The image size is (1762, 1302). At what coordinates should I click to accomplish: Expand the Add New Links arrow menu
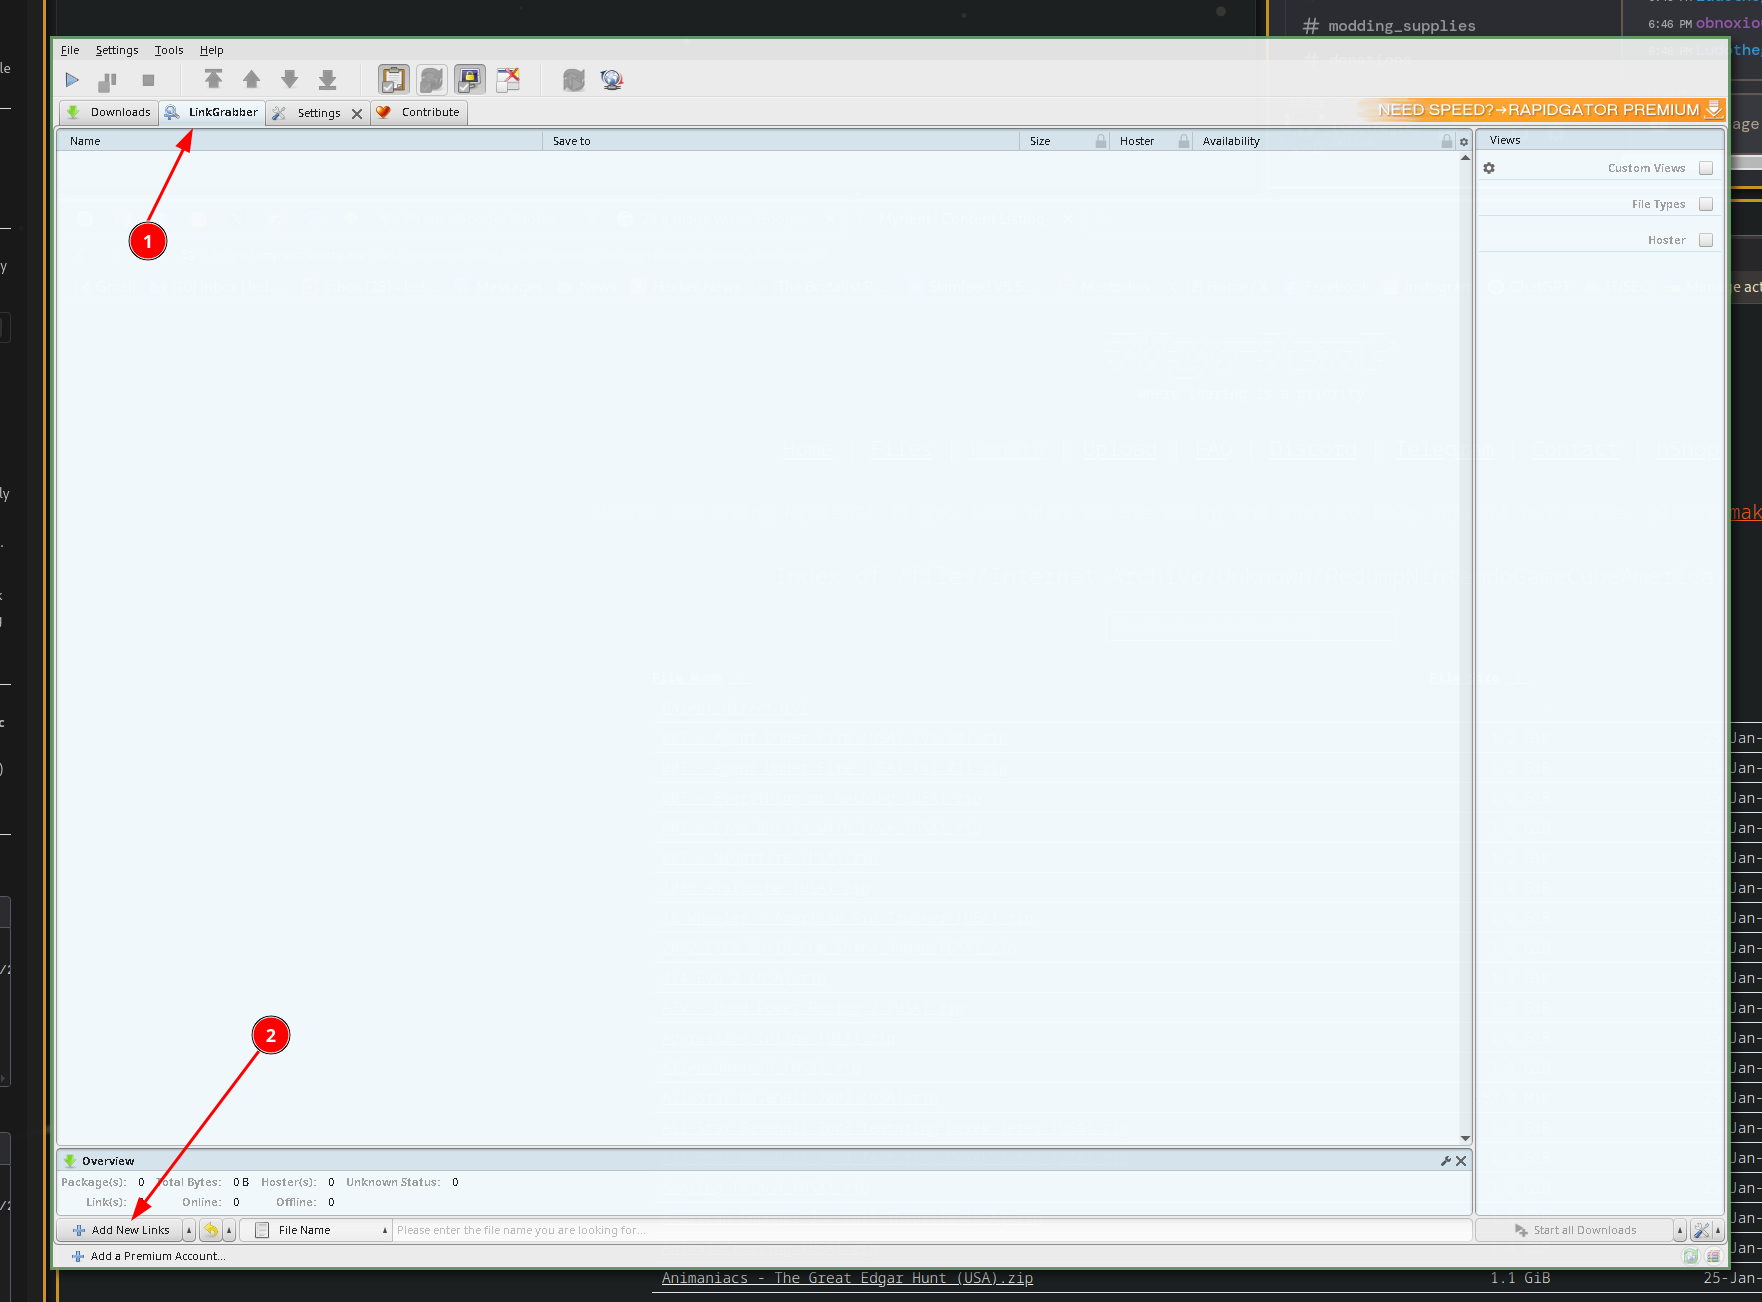tap(189, 1230)
